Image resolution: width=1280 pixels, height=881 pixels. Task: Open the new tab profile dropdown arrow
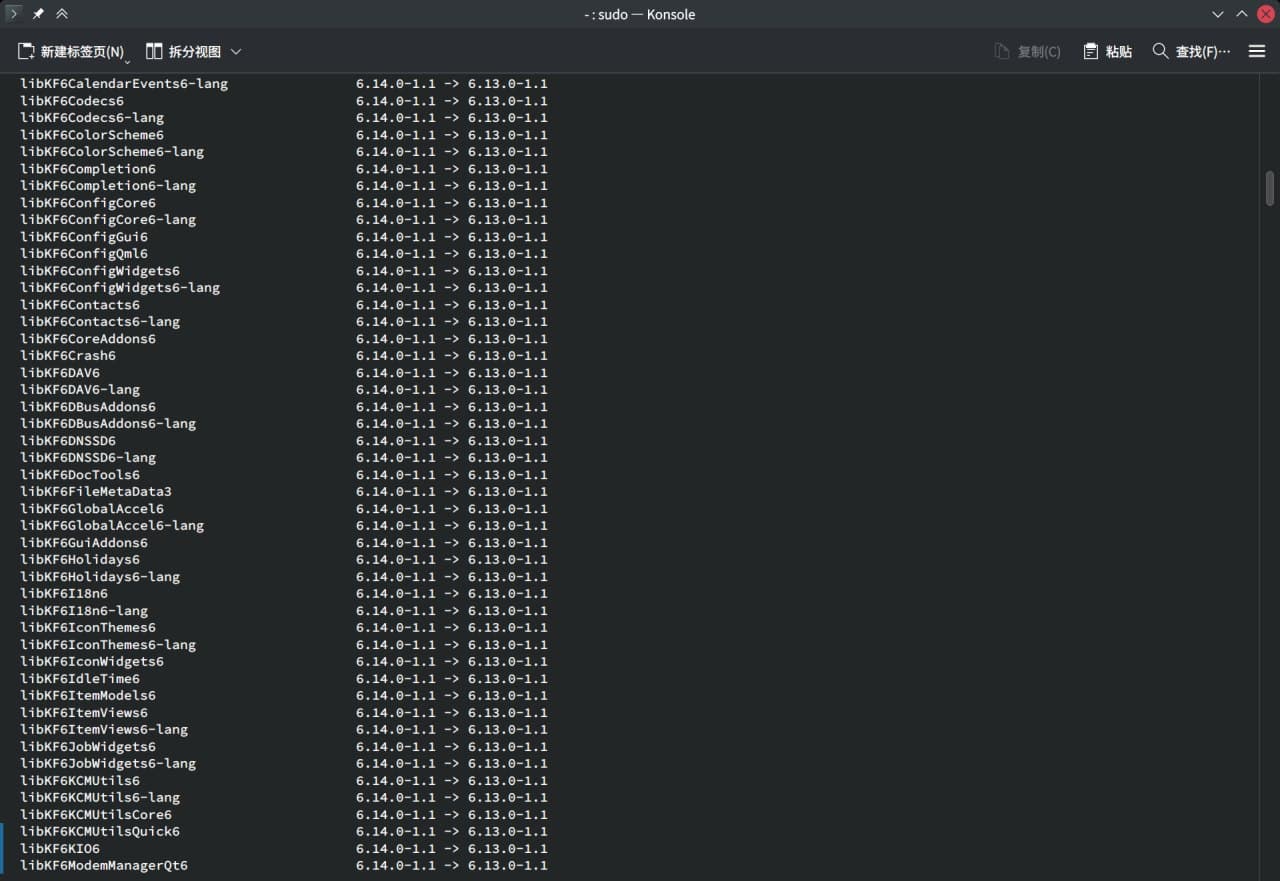tap(128, 60)
